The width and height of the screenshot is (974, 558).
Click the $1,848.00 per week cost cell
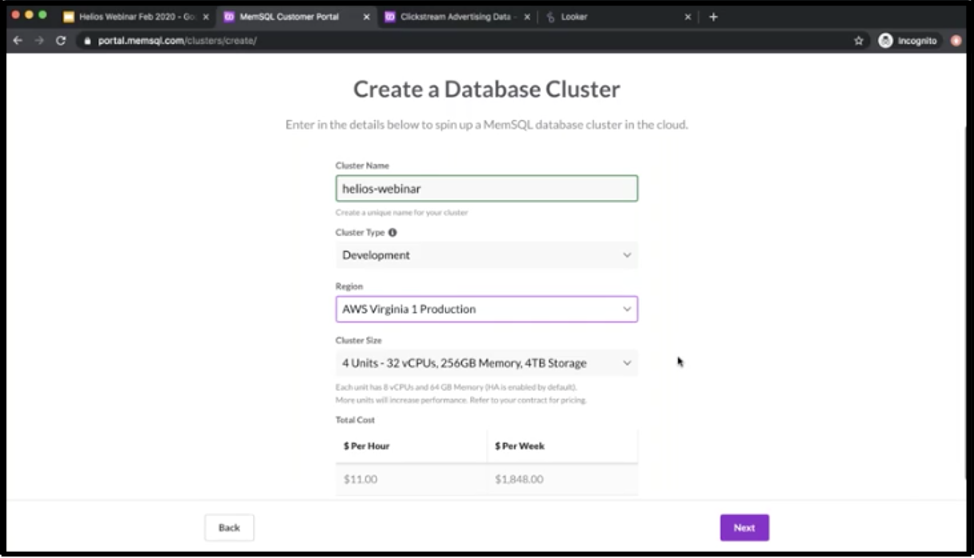pyautogui.click(x=563, y=479)
